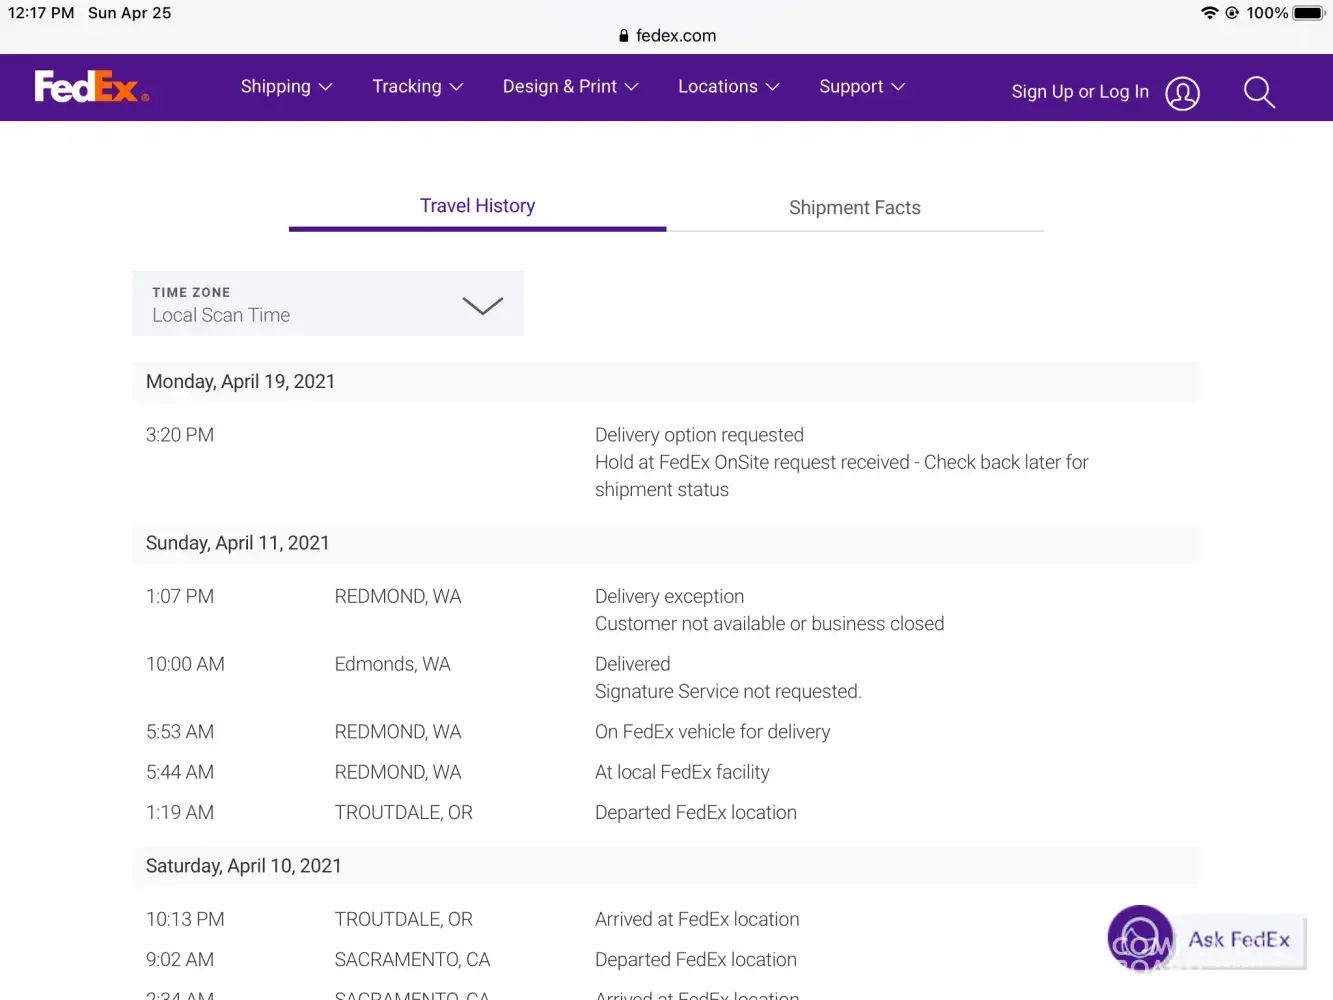
Task: Open the Design & Print dropdown
Action: [570, 87]
